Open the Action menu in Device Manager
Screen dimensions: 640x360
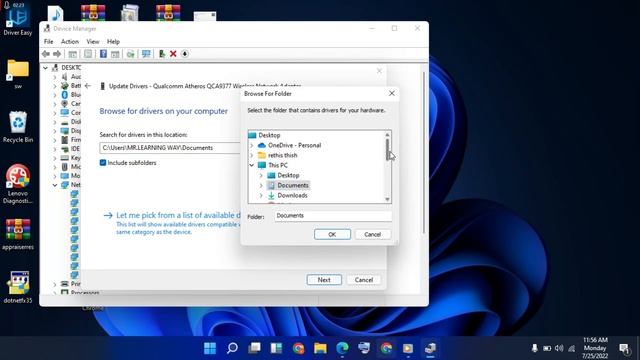coord(70,42)
